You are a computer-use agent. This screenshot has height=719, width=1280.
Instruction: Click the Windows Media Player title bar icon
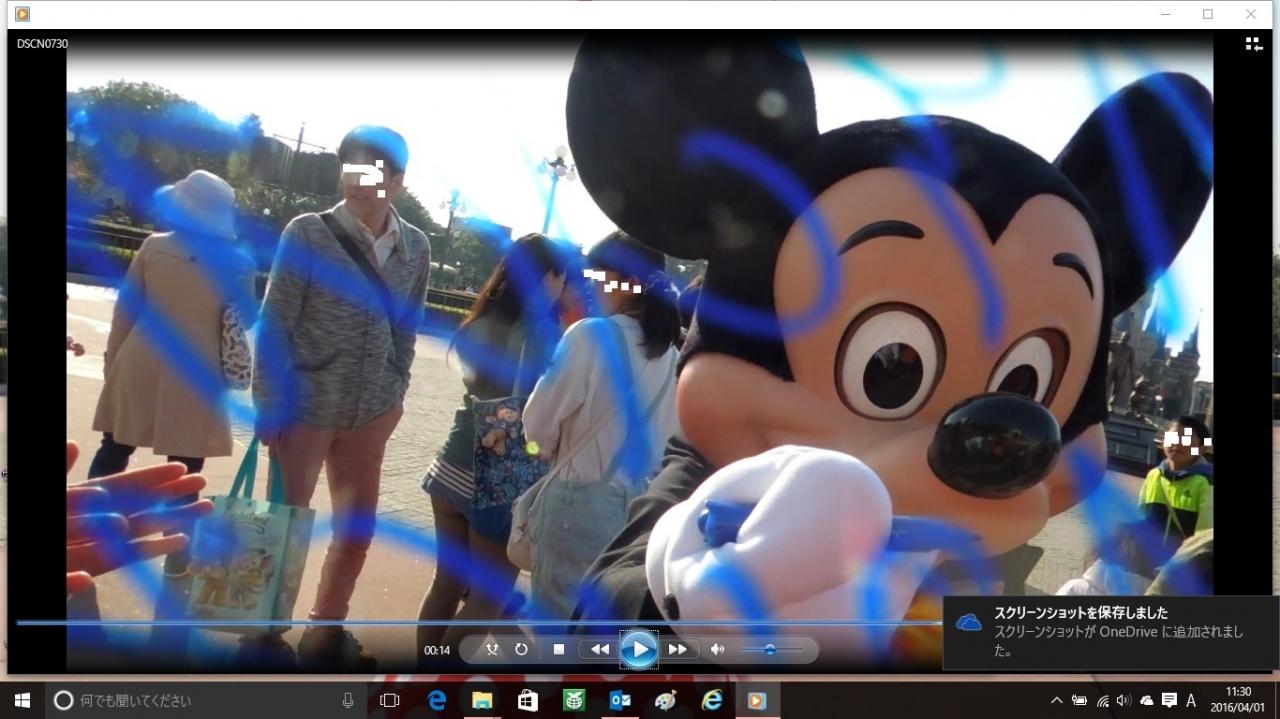[x=22, y=14]
